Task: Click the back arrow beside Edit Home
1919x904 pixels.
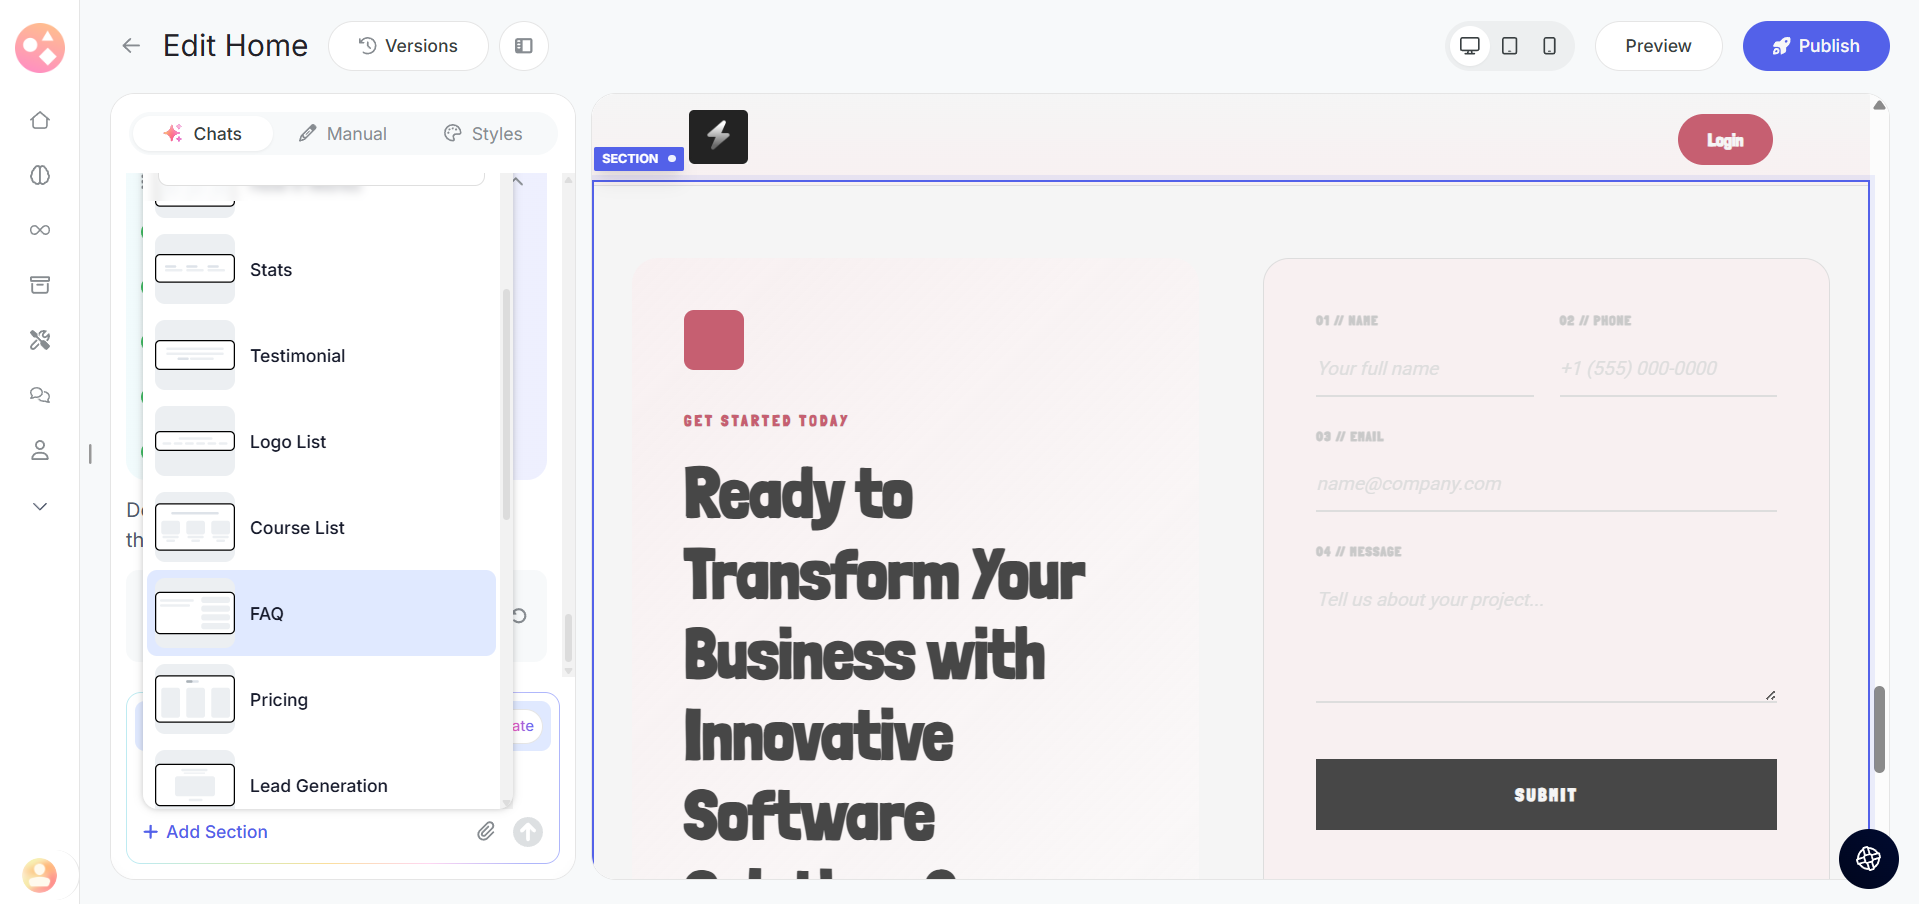Action: pyautogui.click(x=131, y=46)
